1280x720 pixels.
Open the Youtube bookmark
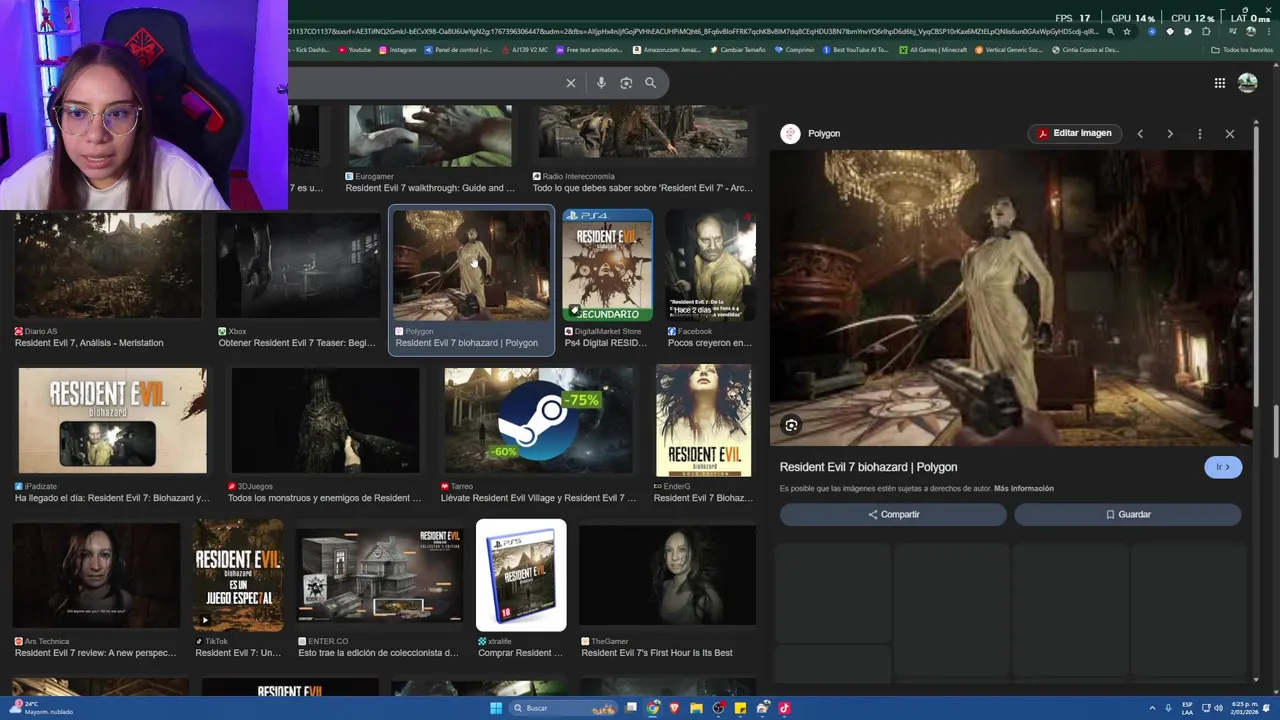click(x=355, y=50)
